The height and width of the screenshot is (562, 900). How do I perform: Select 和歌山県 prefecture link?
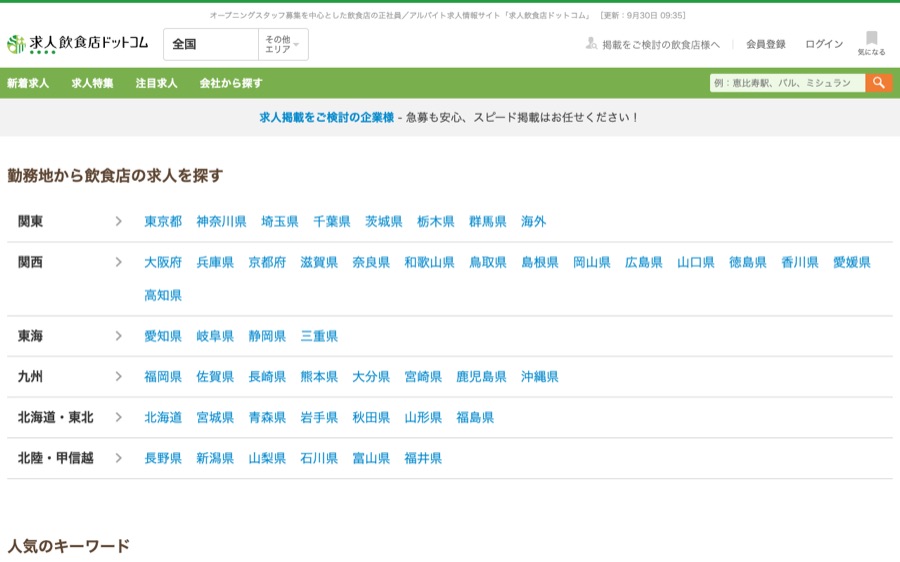tap(429, 262)
